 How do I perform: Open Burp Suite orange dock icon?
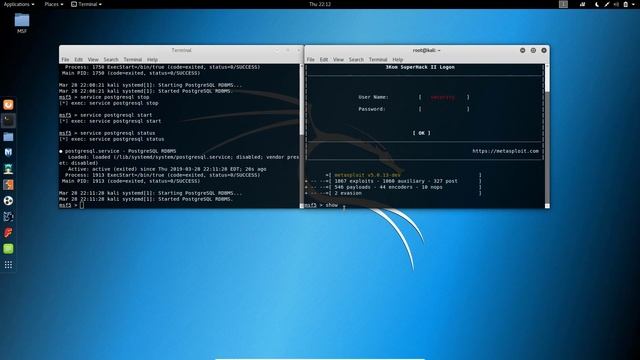pos(8,184)
